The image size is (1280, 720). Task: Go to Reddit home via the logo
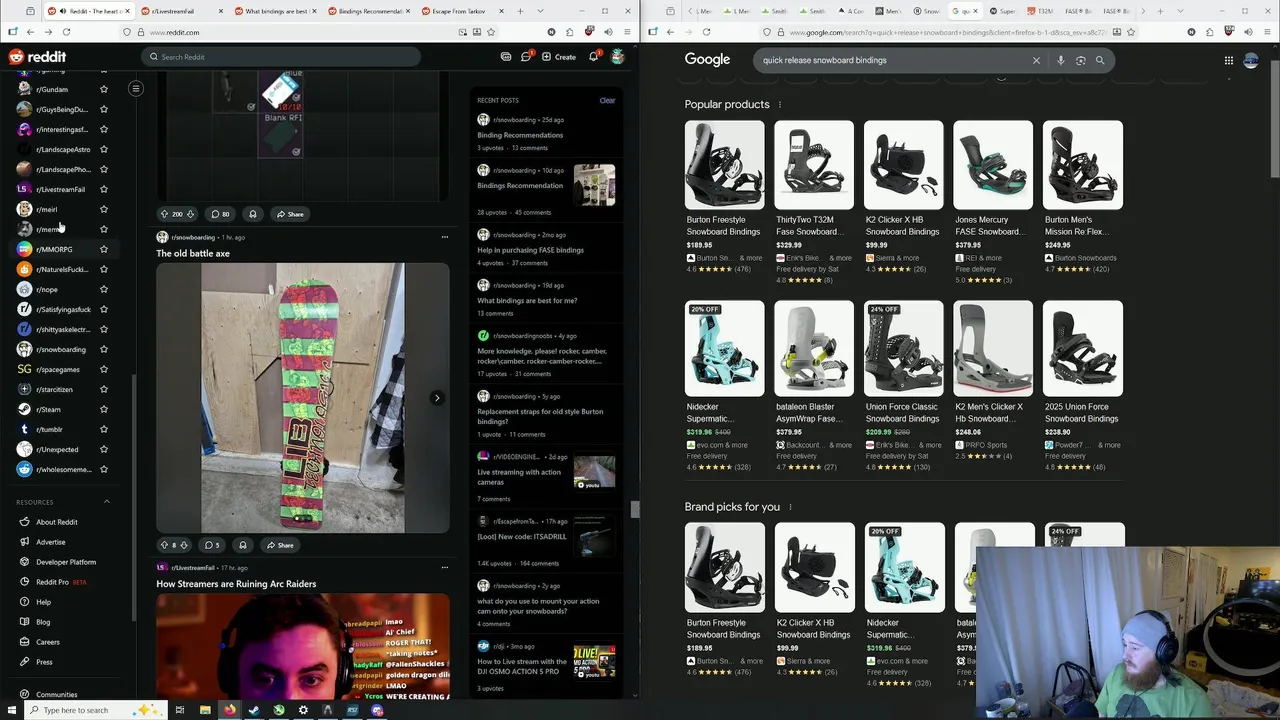tap(37, 57)
